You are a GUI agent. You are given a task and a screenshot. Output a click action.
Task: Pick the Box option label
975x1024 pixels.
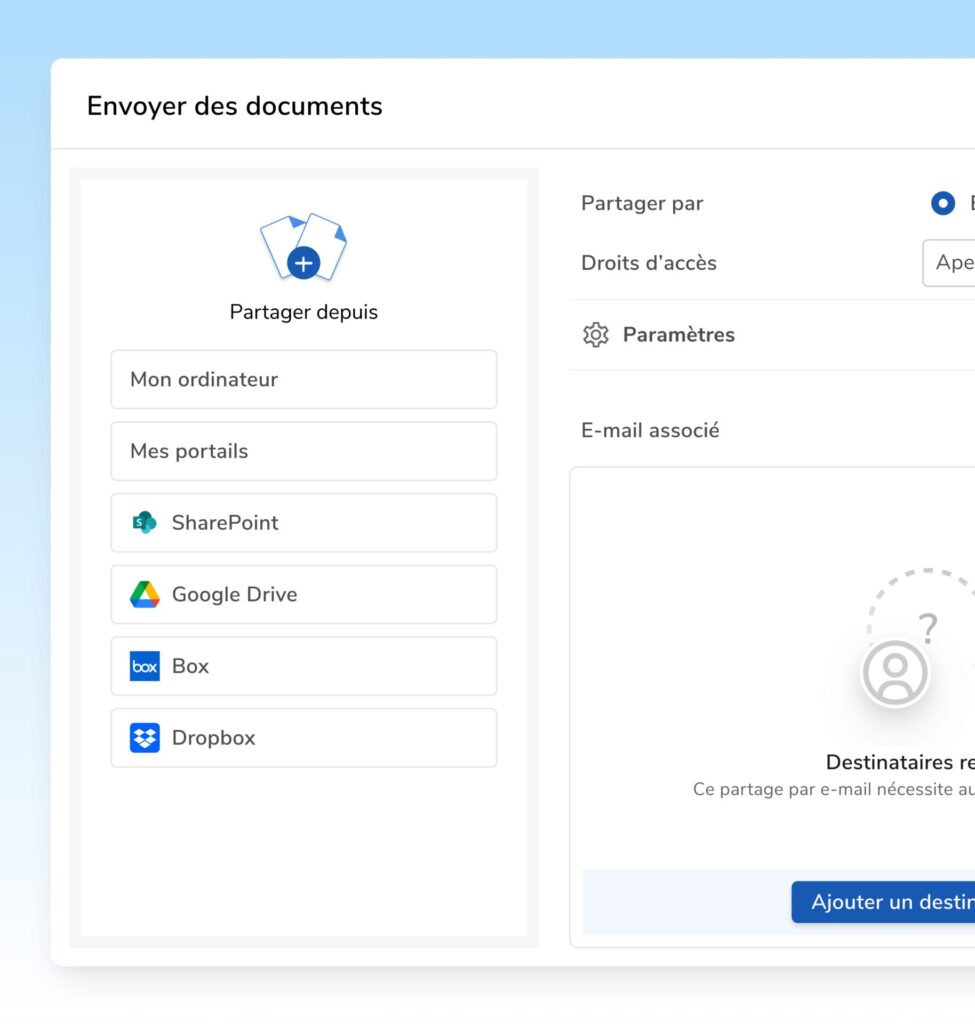(x=190, y=667)
